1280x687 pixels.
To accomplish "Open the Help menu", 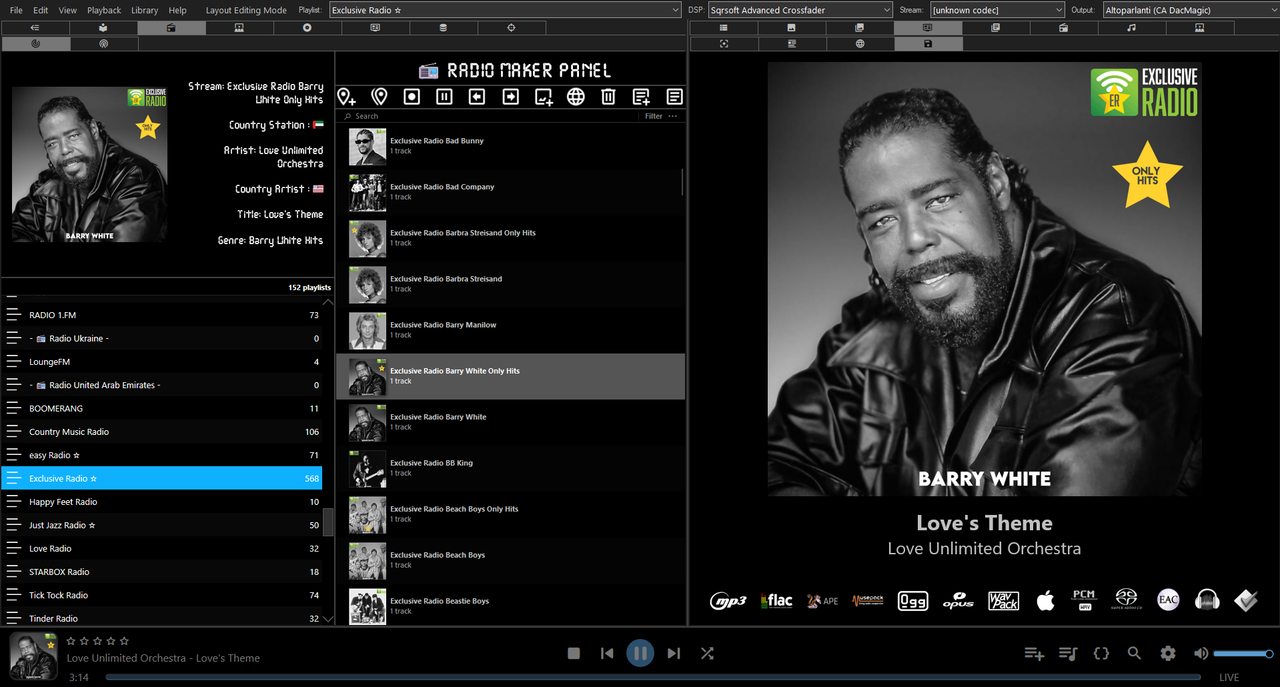I will pyautogui.click(x=178, y=10).
